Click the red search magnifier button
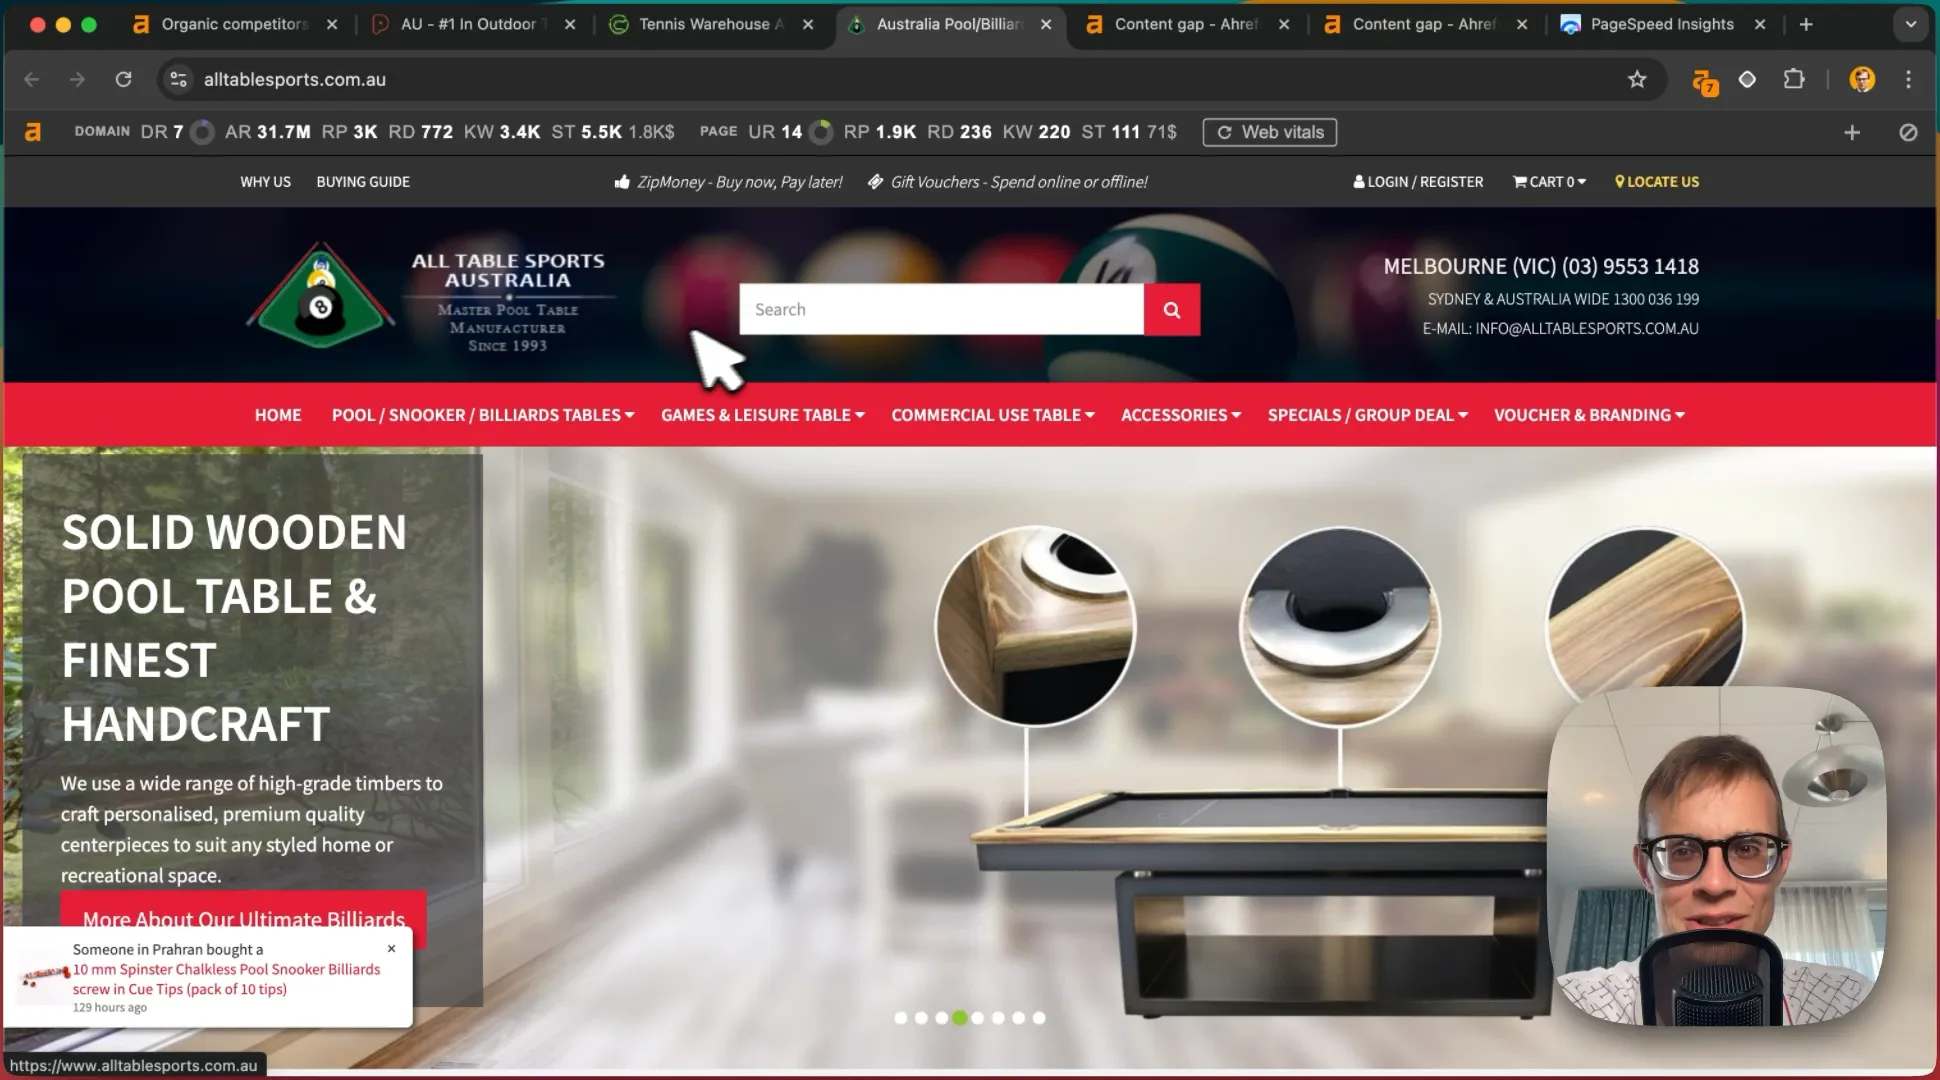 [x=1172, y=310]
